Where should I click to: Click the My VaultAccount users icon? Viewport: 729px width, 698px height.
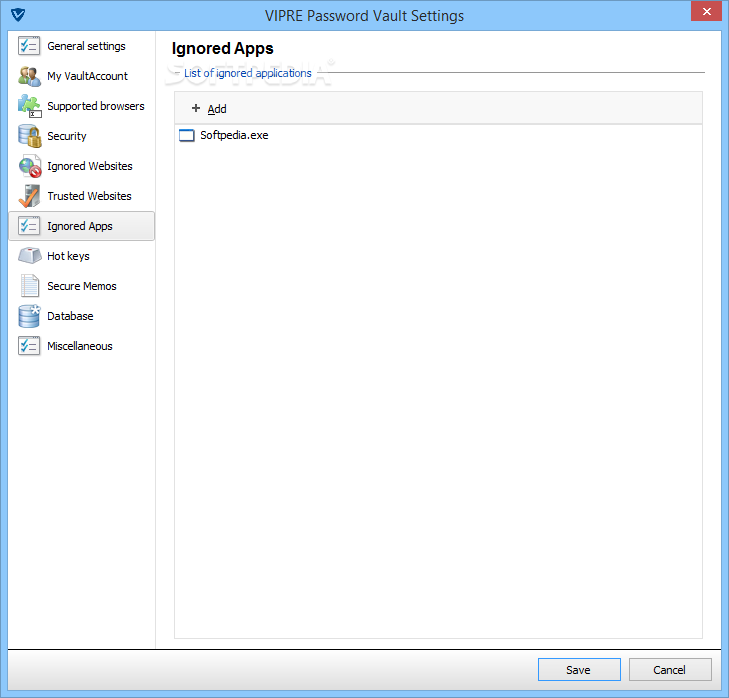29,76
